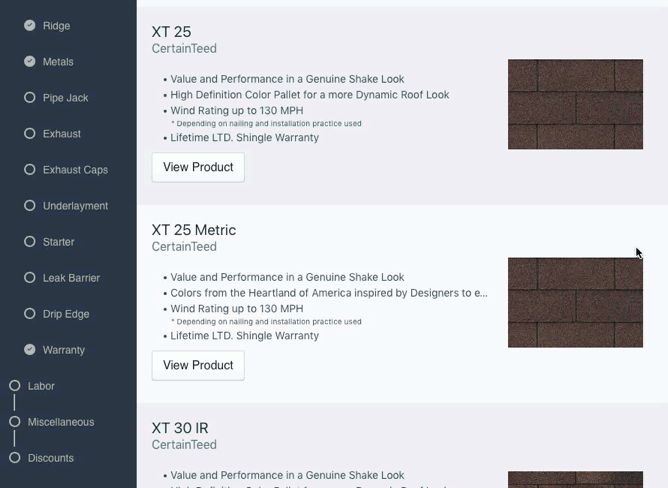
Task: Click the Exhaust Caps step circle
Action: [x=29, y=170]
